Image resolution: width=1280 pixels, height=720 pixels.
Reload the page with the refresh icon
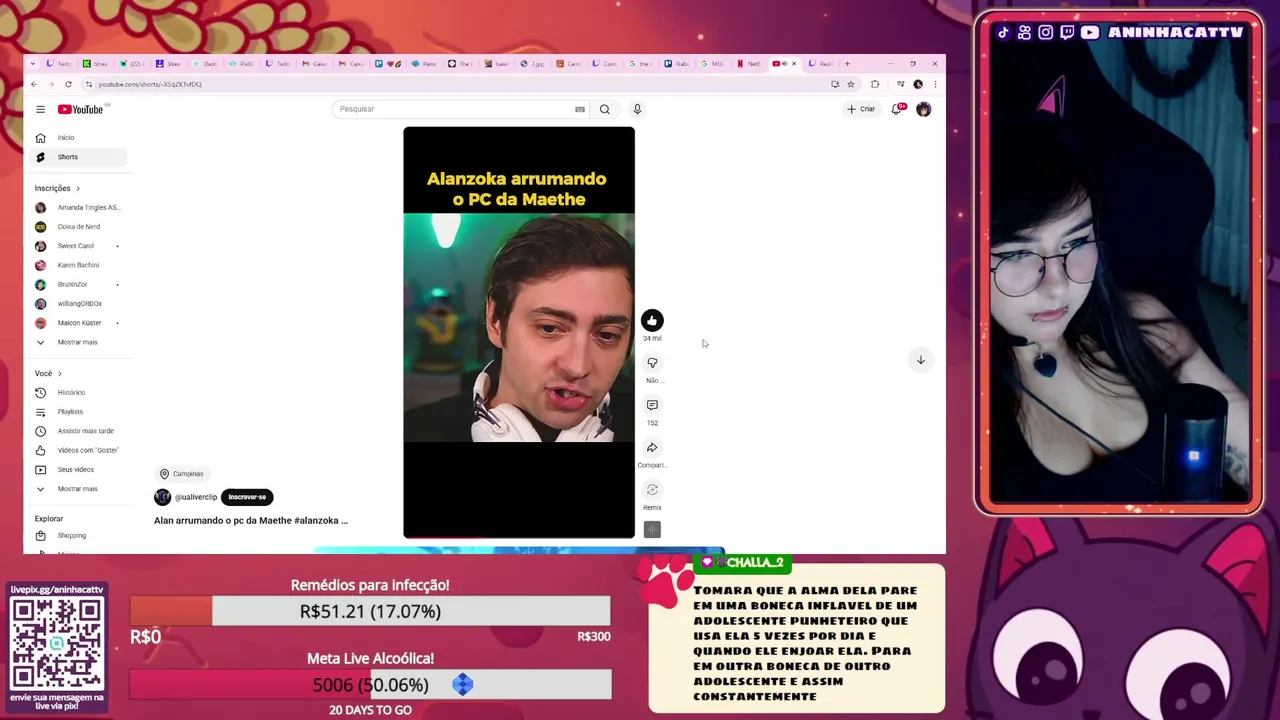click(x=68, y=84)
